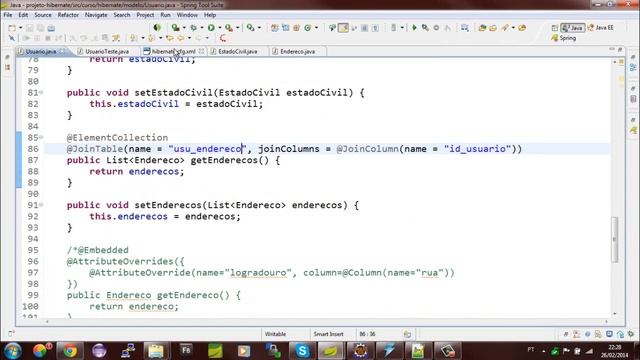Click the Run External Tools icon
This screenshot has height=360, width=640.
click(x=229, y=28)
